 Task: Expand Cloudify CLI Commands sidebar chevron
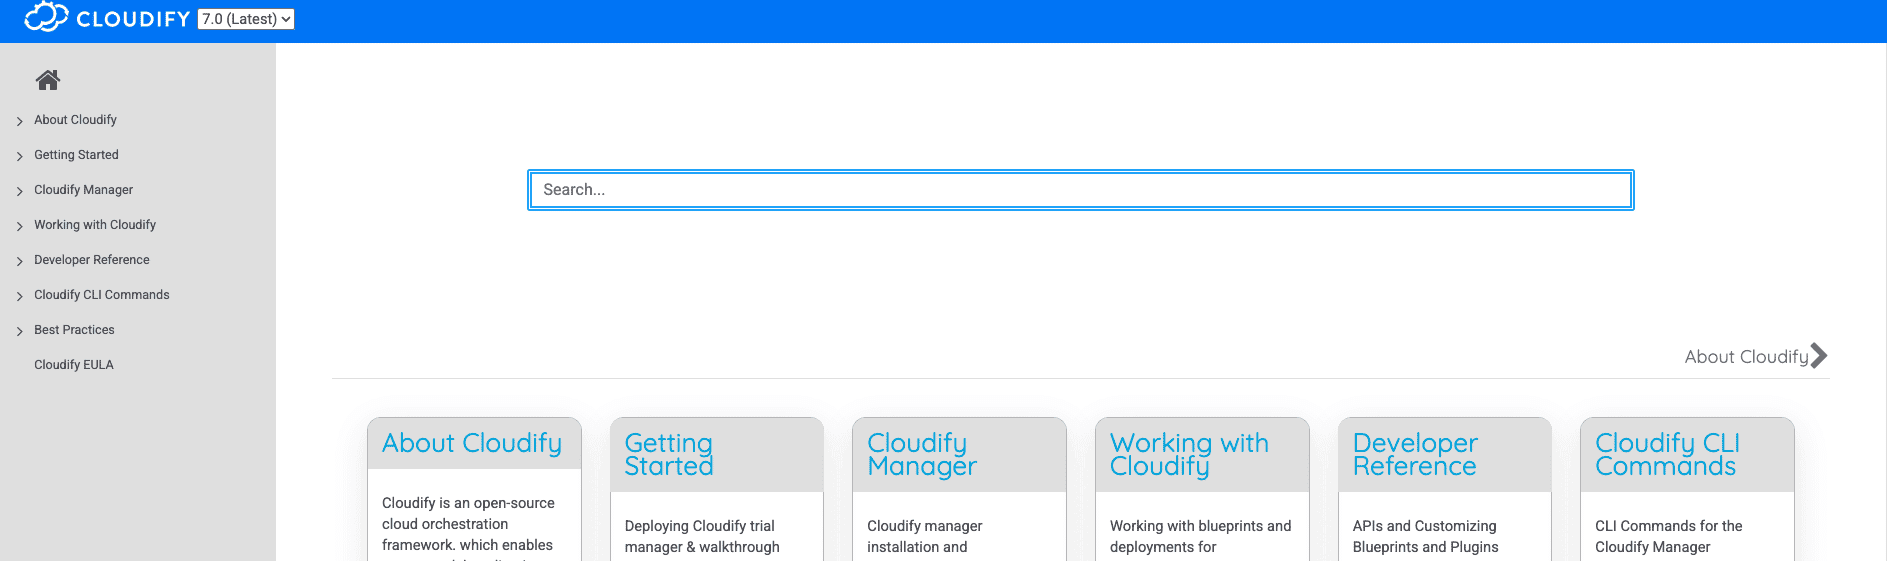[x=20, y=296]
